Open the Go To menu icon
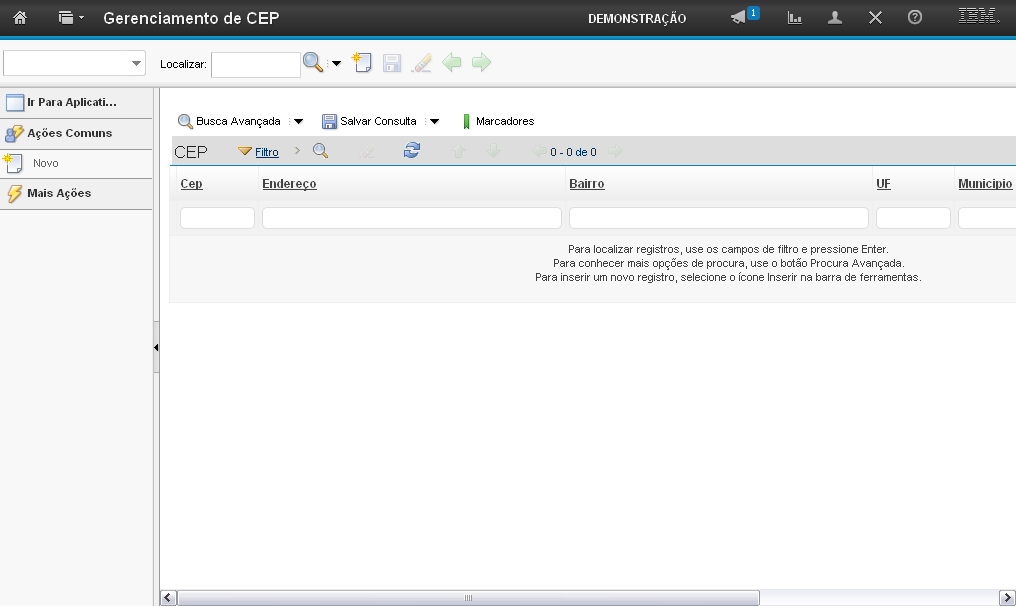1016x607 pixels. pyautogui.click(x=70, y=18)
